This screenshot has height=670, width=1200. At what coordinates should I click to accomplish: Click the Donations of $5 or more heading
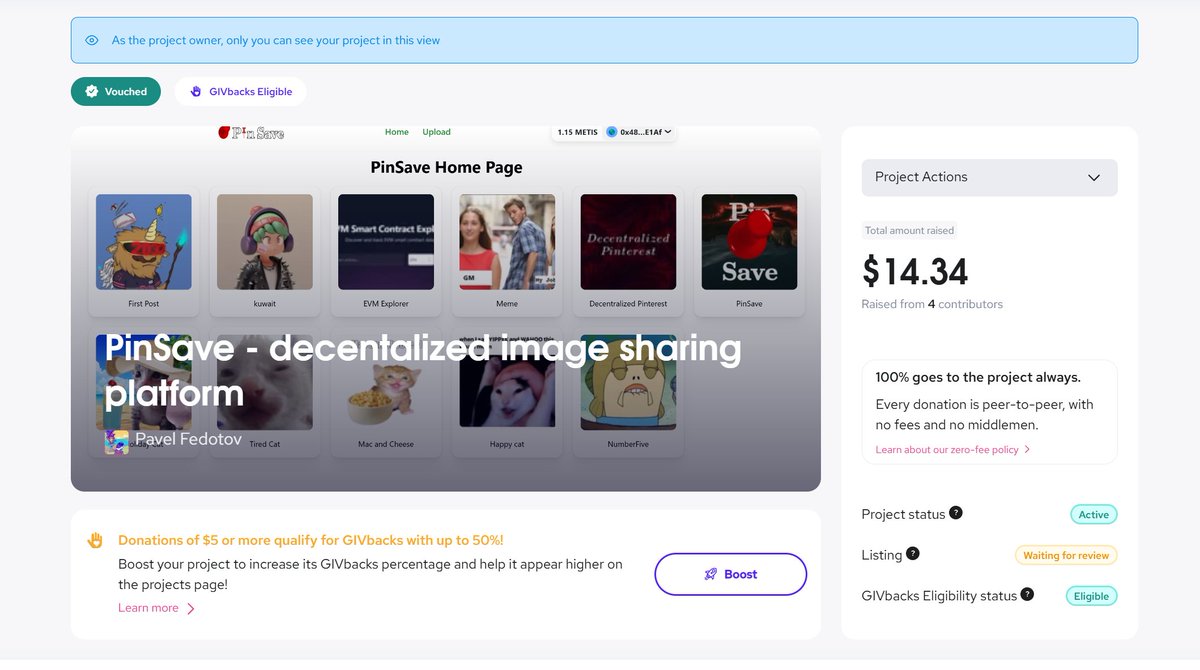311,540
